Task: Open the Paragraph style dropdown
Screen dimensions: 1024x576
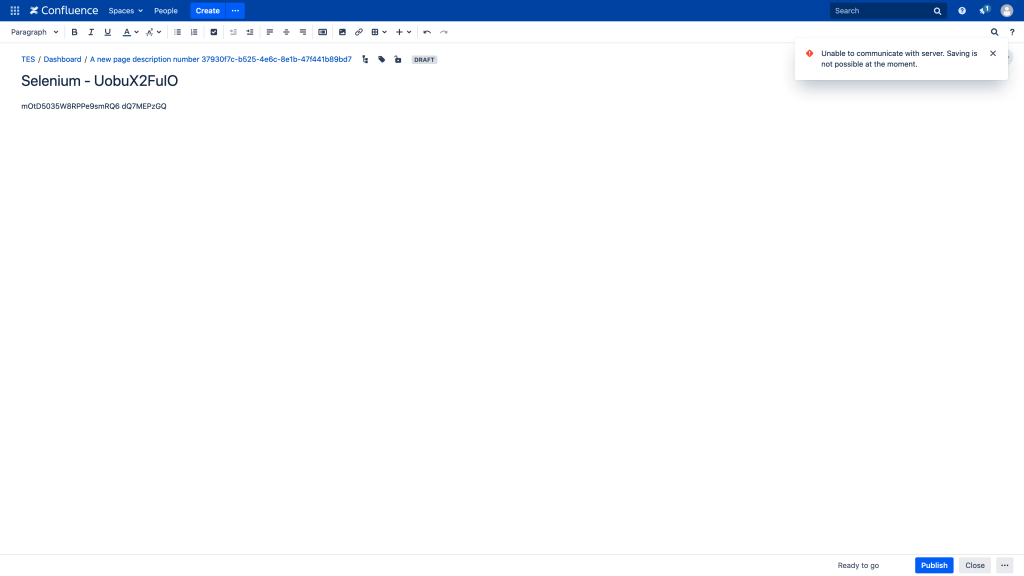Action: pyautogui.click(x=35, y=32)
